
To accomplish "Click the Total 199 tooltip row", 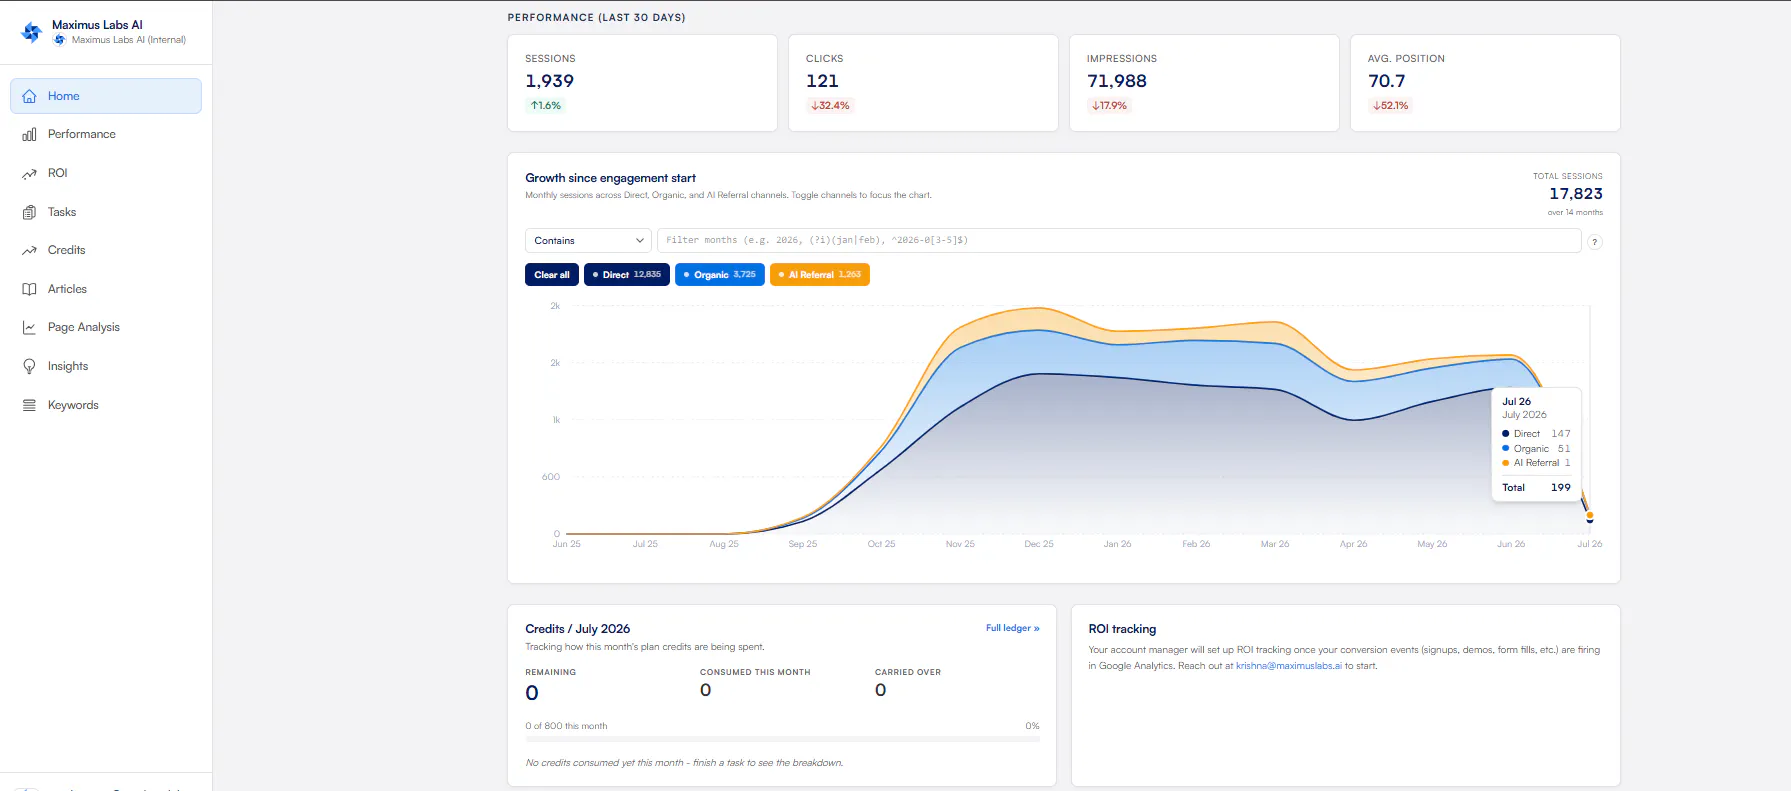I will tap(1536, 488).
